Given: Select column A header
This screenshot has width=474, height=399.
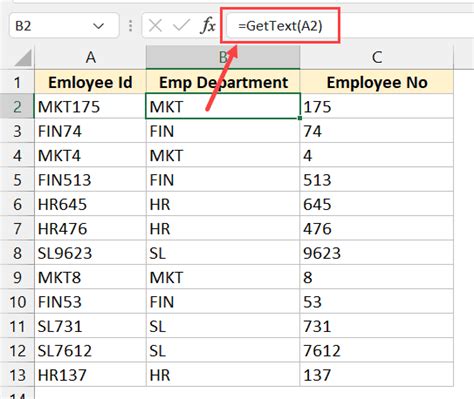Looking at the screenshot, I should point(90,57).
